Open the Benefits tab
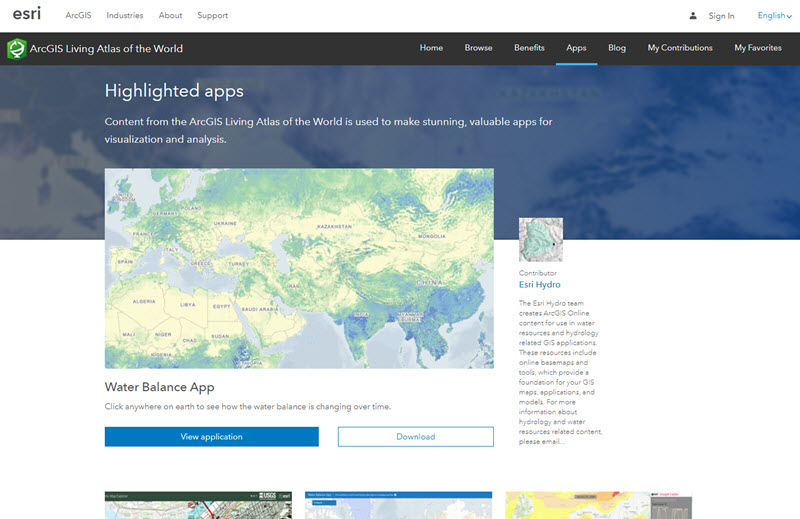 coord(529,48)
